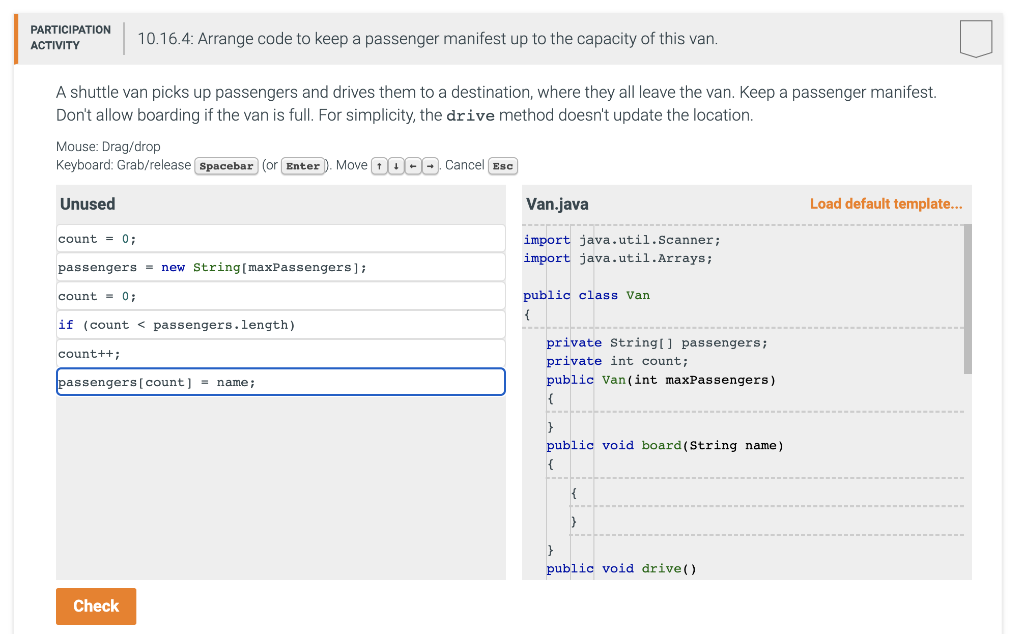This screenshot has width=1024, height=634.
Task: Open the Load default template link
Action: (886, 204)
